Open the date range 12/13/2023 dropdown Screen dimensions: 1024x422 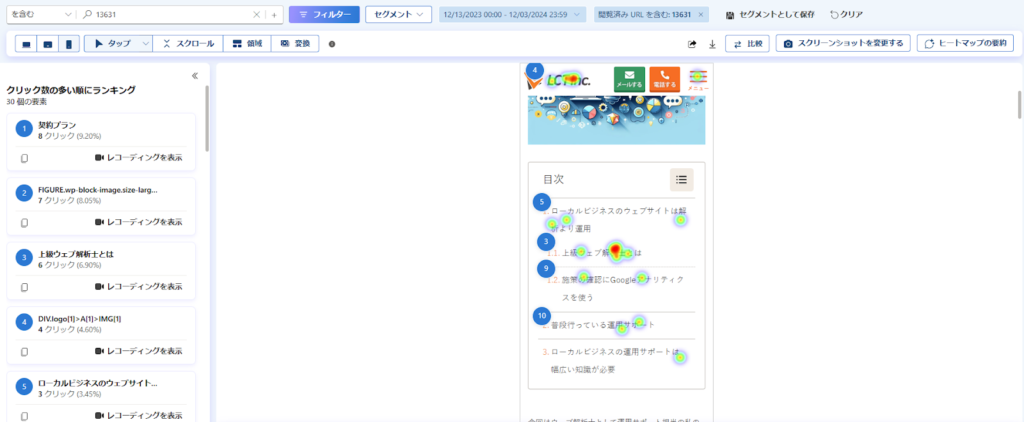coord(513,14)
